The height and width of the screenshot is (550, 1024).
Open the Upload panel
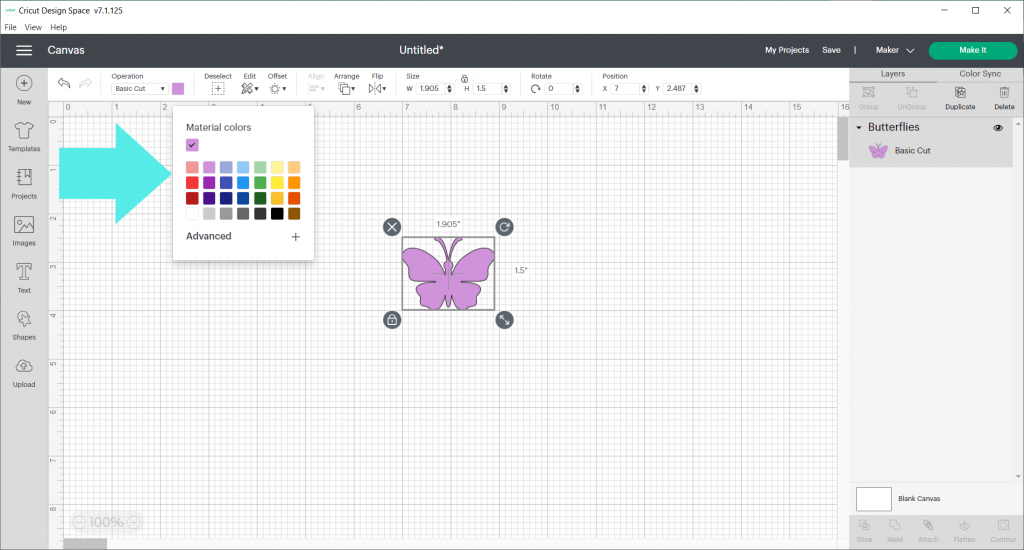click(x=24, y=366)
